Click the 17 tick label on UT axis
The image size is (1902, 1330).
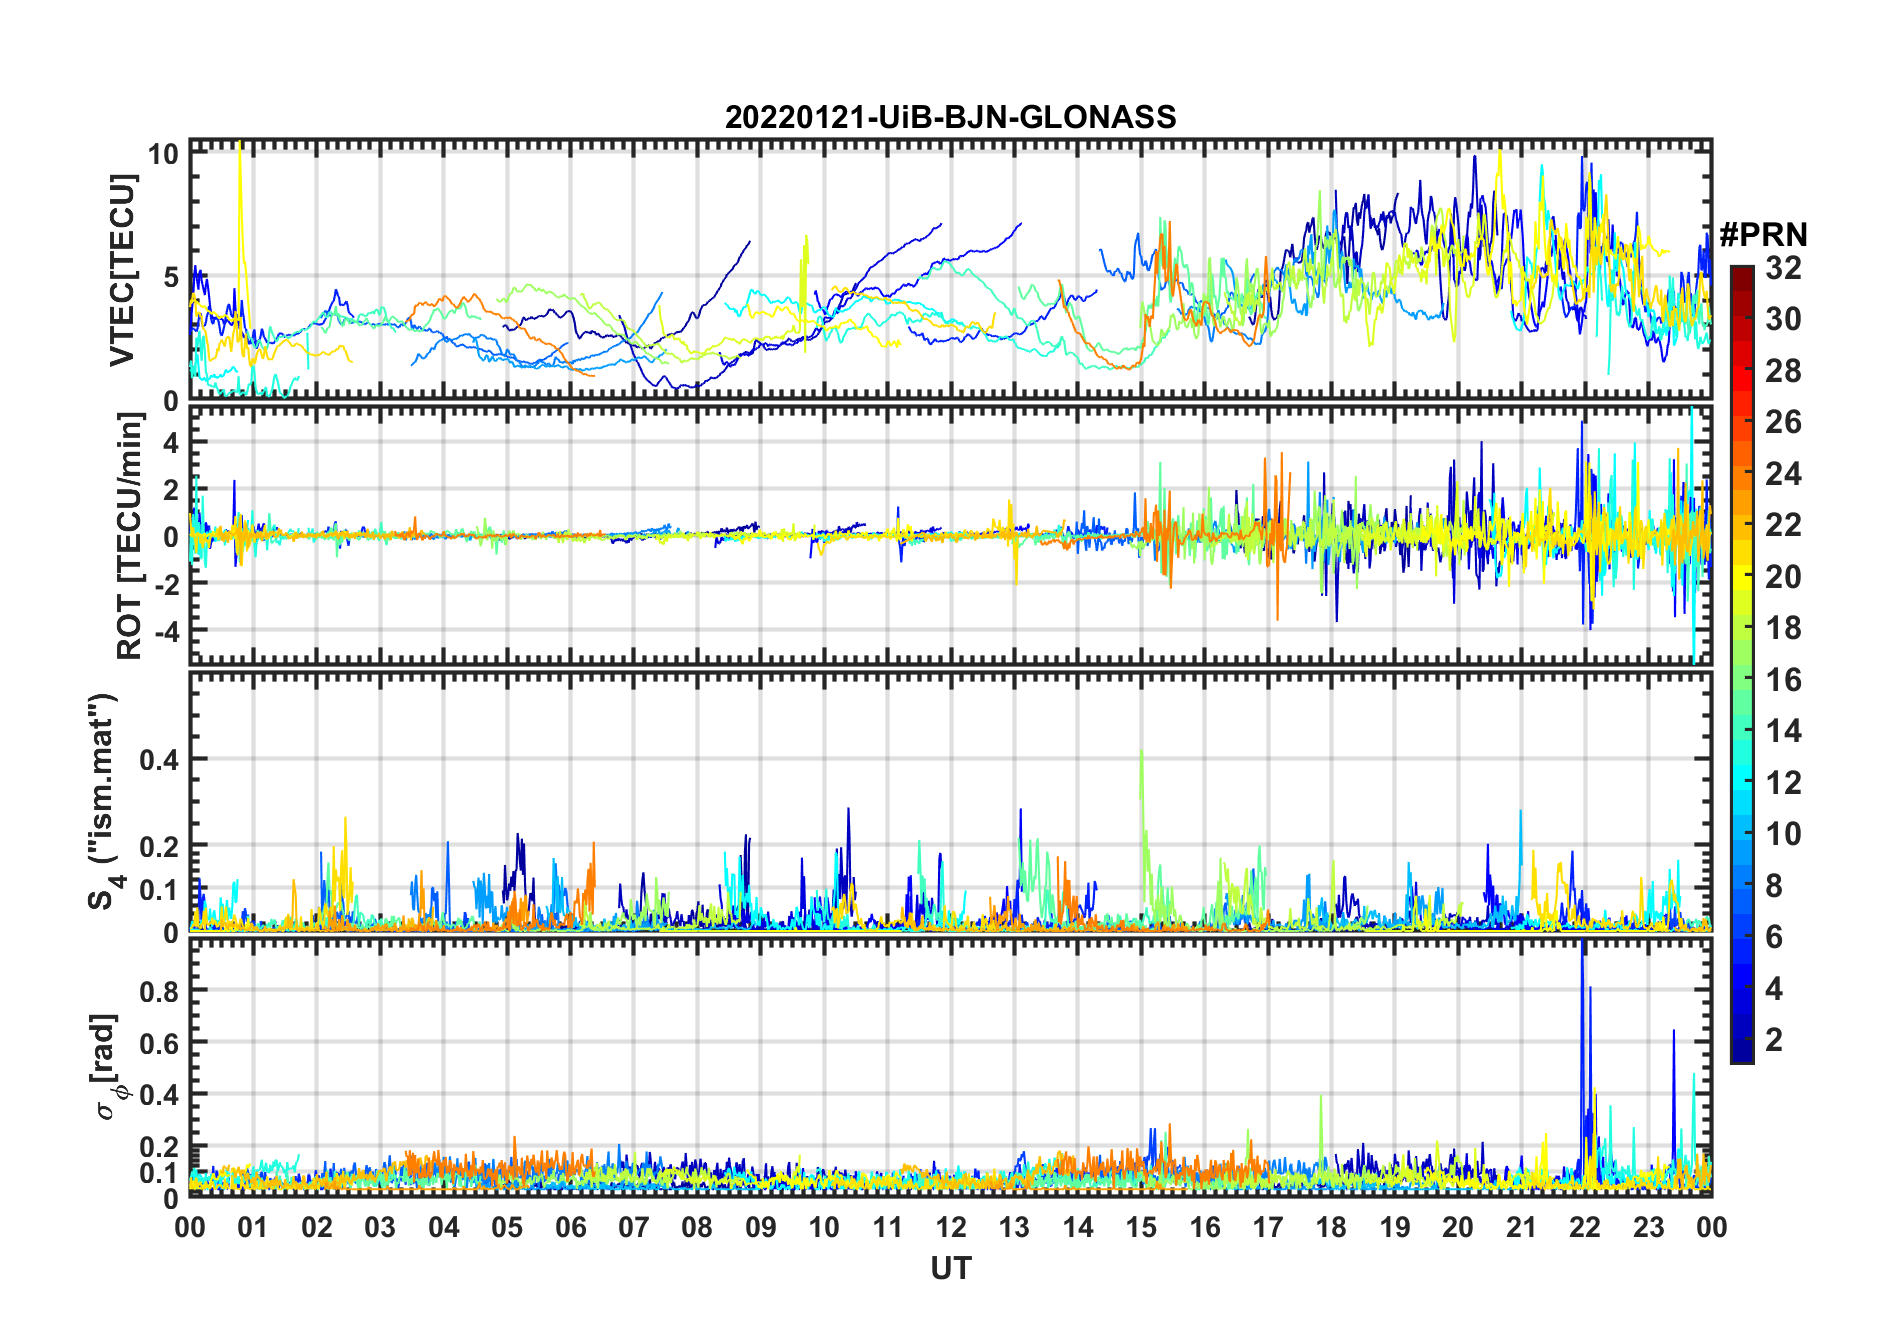(x=1268, y=1227)
